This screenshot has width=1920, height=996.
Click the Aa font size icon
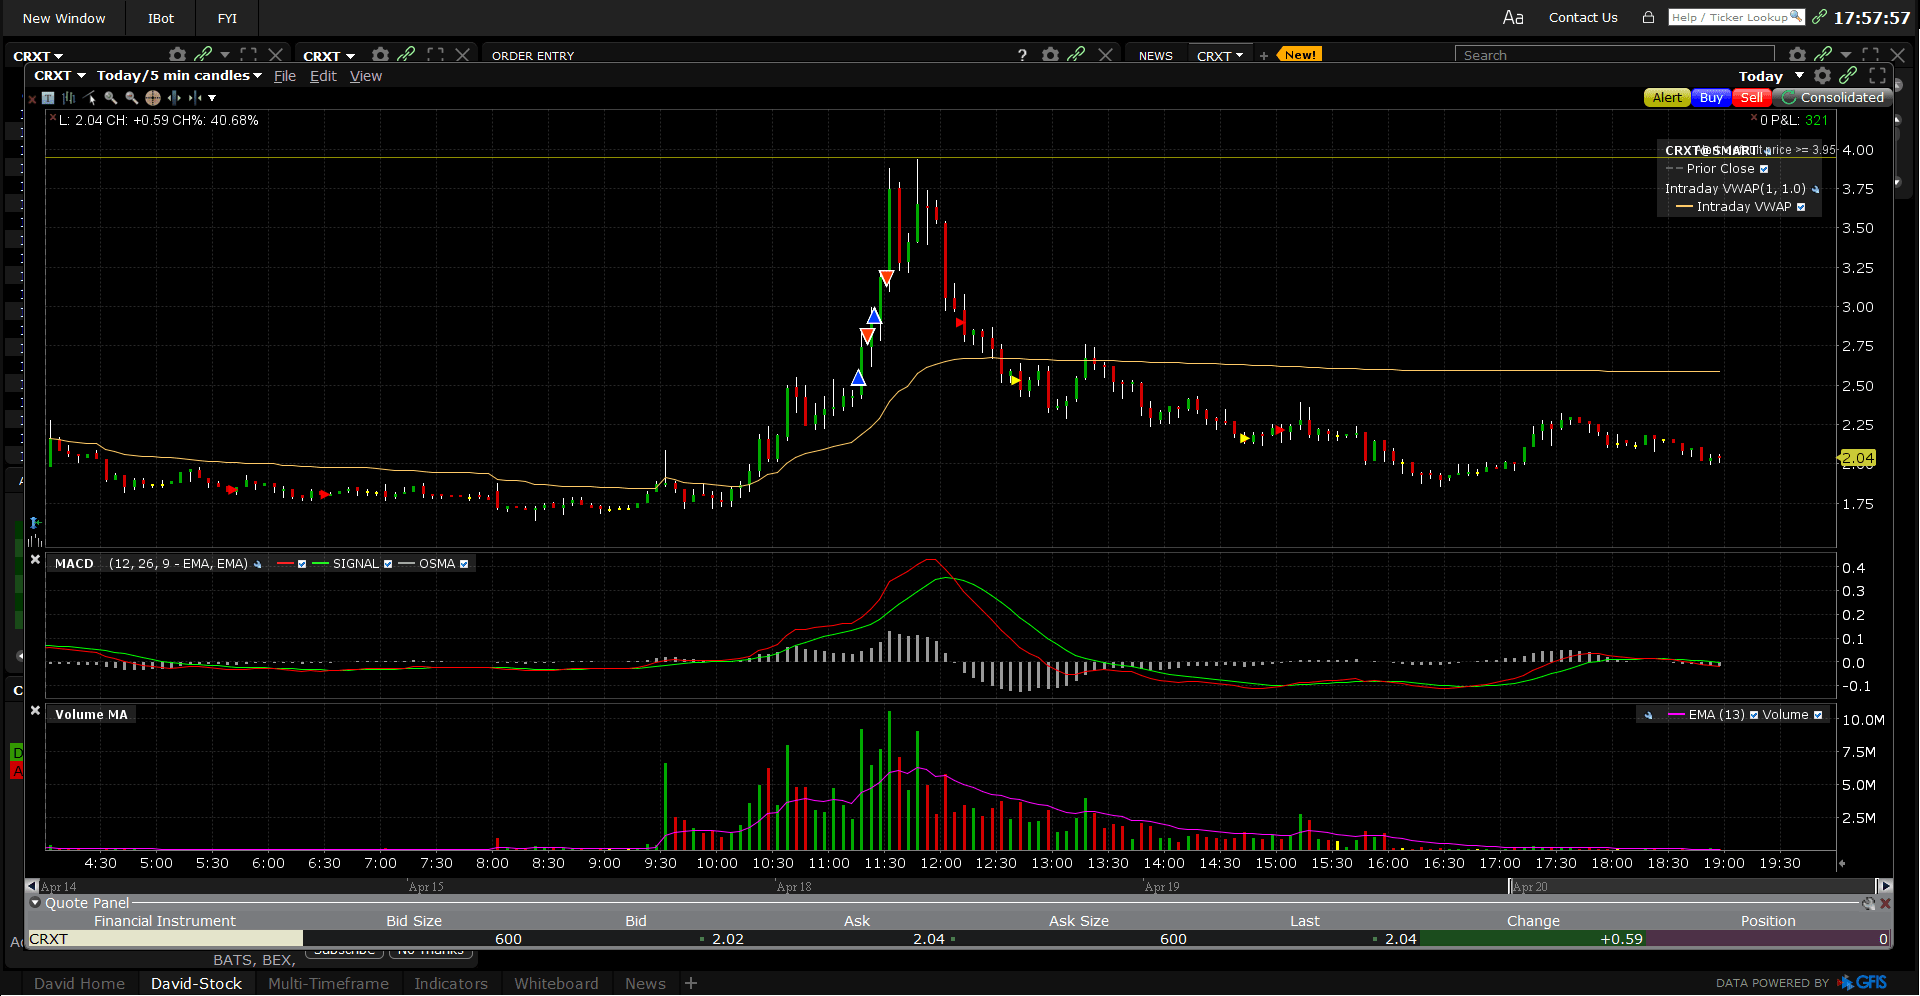tap(1513, 17)
